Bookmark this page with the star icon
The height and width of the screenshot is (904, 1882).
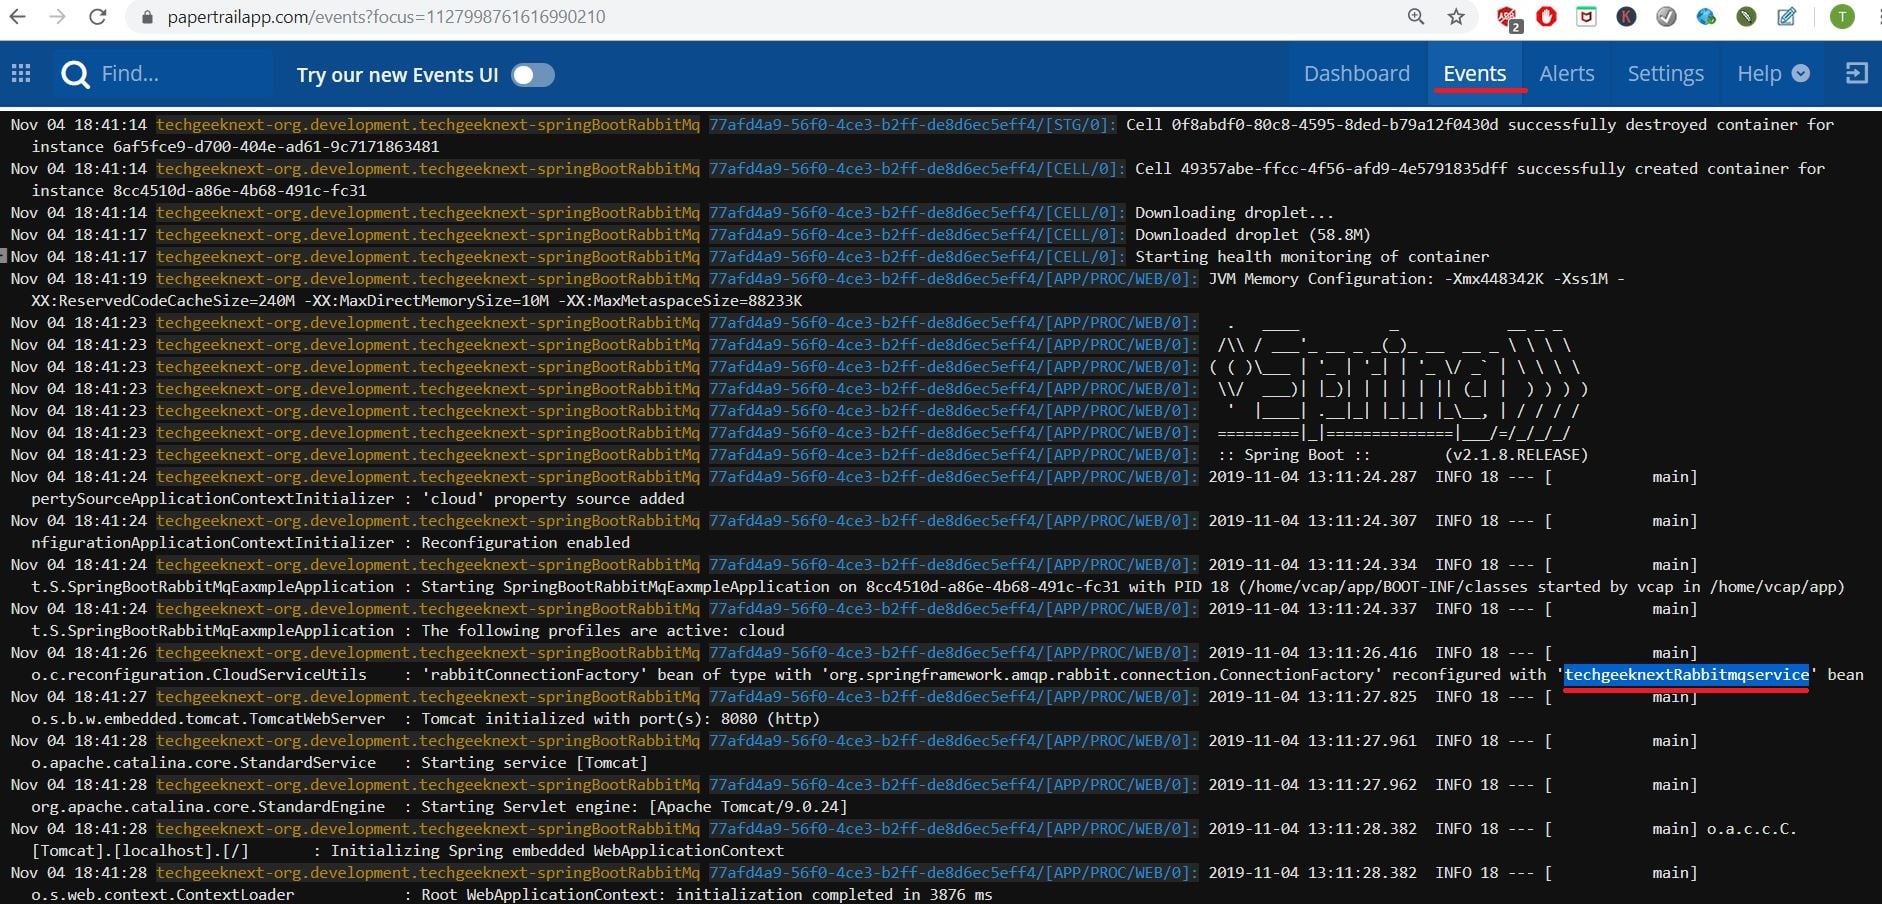click(x=1456, y=17)
